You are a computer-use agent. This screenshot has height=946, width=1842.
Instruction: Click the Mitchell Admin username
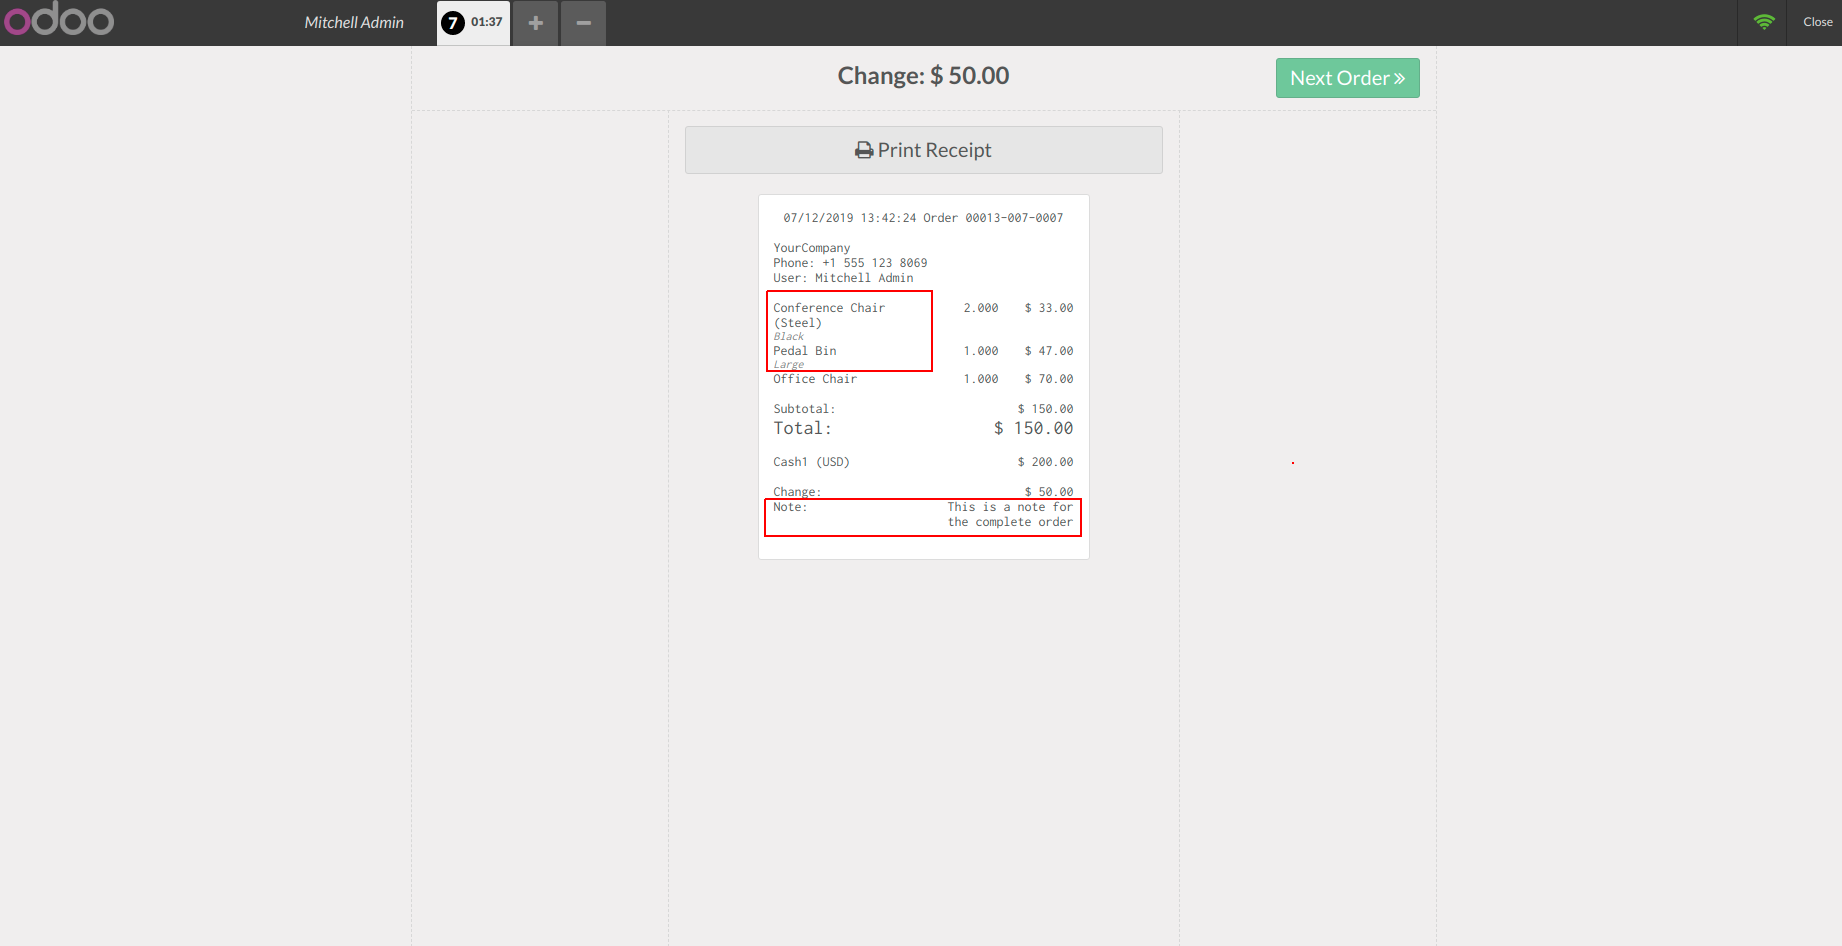click(355, 21)
